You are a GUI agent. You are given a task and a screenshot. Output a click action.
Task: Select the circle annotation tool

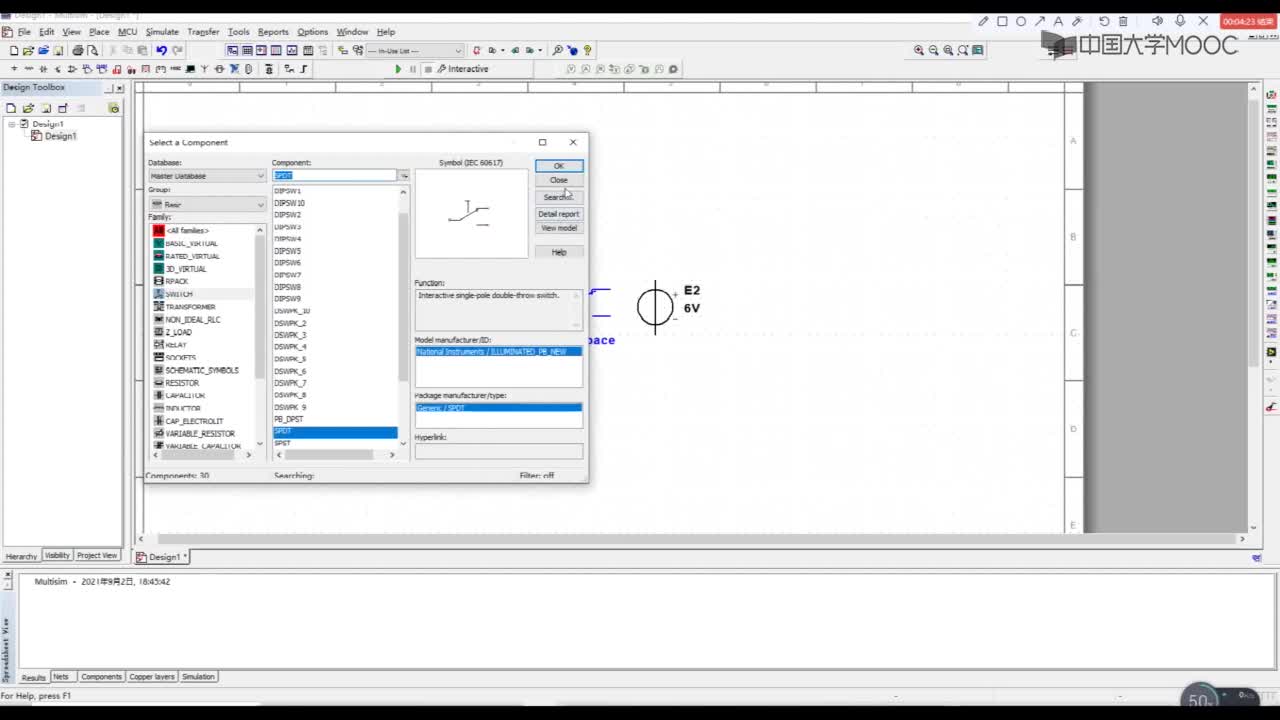(1021, 21)
